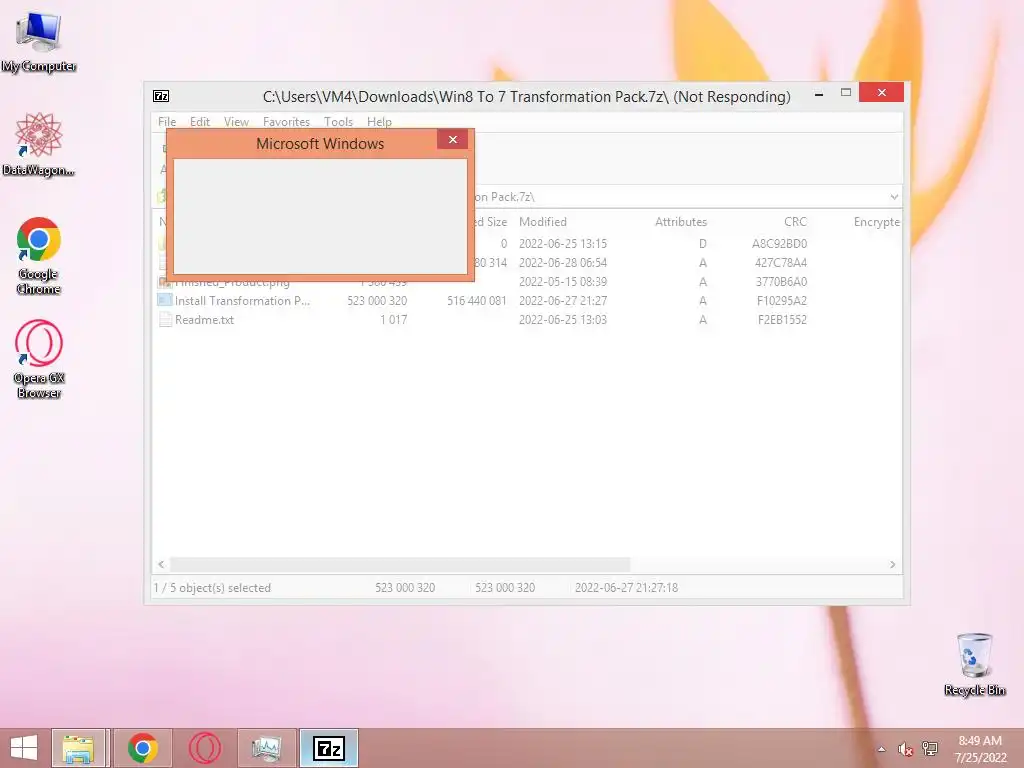Open the DataWagon desktop shortcut

39,145
